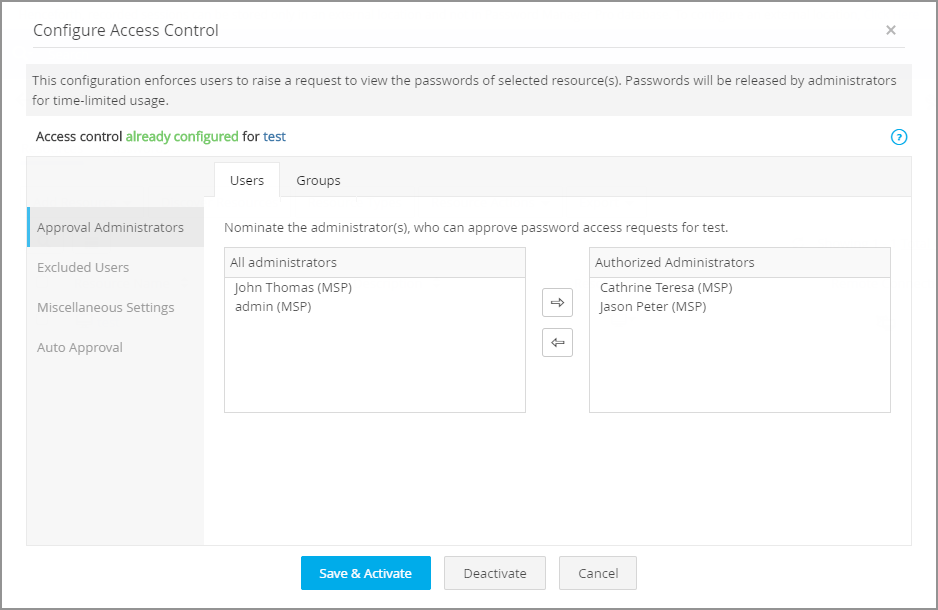
Task: Select Cathrine Teresa (MSP) in authorized list
Action: pyautogui.click(x=666, y=287)
